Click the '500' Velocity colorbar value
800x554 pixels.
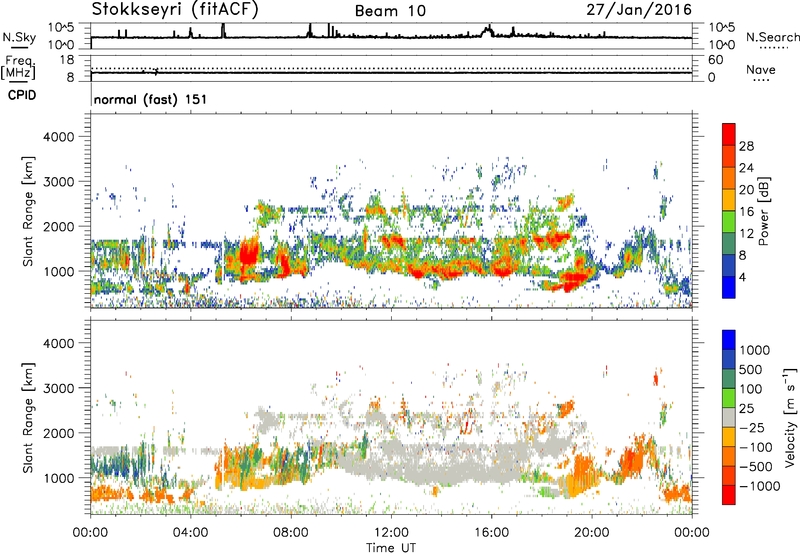(751, 369)
